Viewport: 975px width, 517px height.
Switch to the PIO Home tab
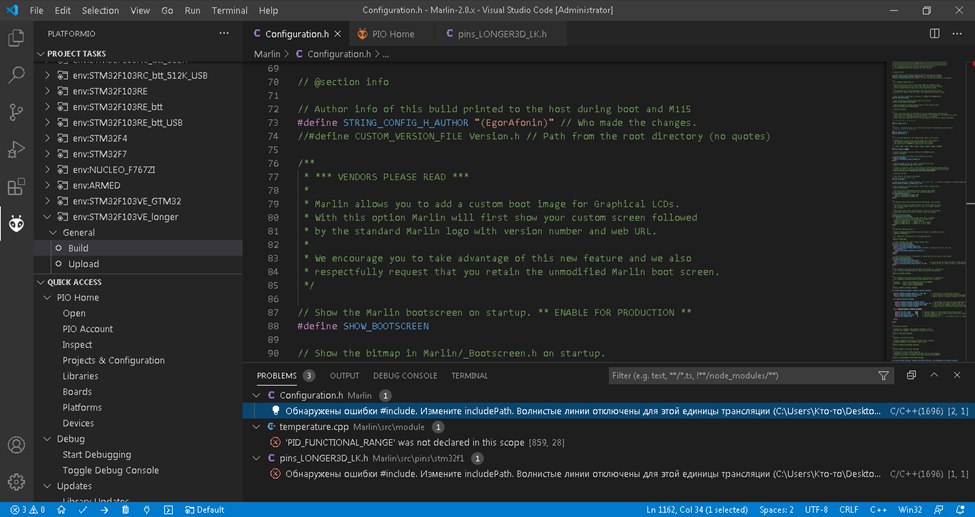392,34
